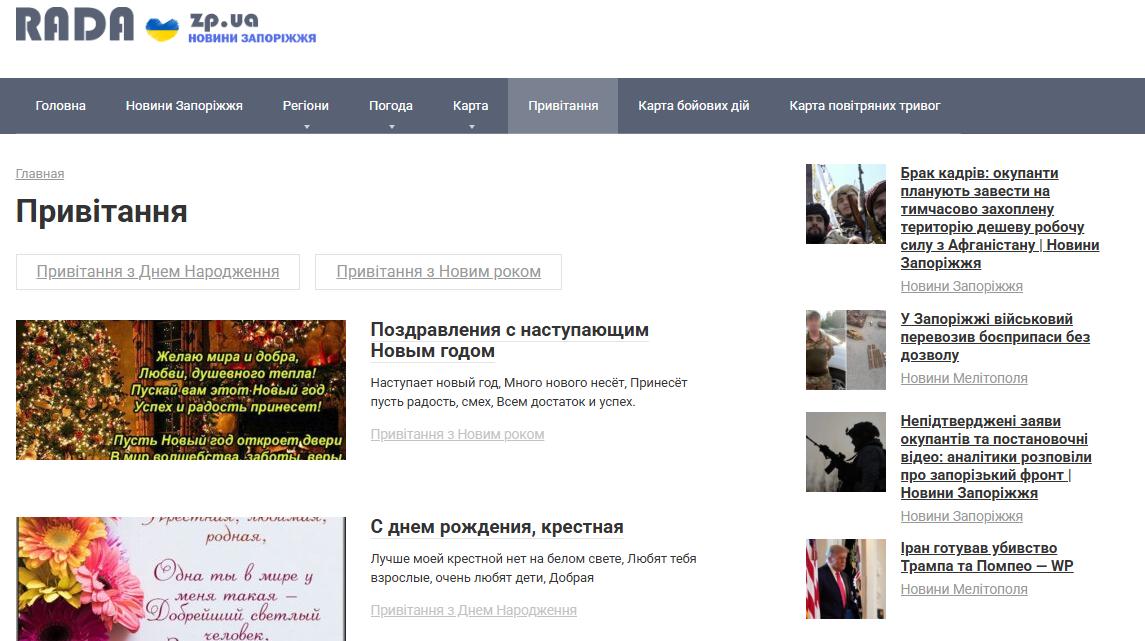The height and width of the screenshot is (641, 1145).
Task: Open article Поздравления с наступающим Новым годом
Action: [x=510, y=340]
